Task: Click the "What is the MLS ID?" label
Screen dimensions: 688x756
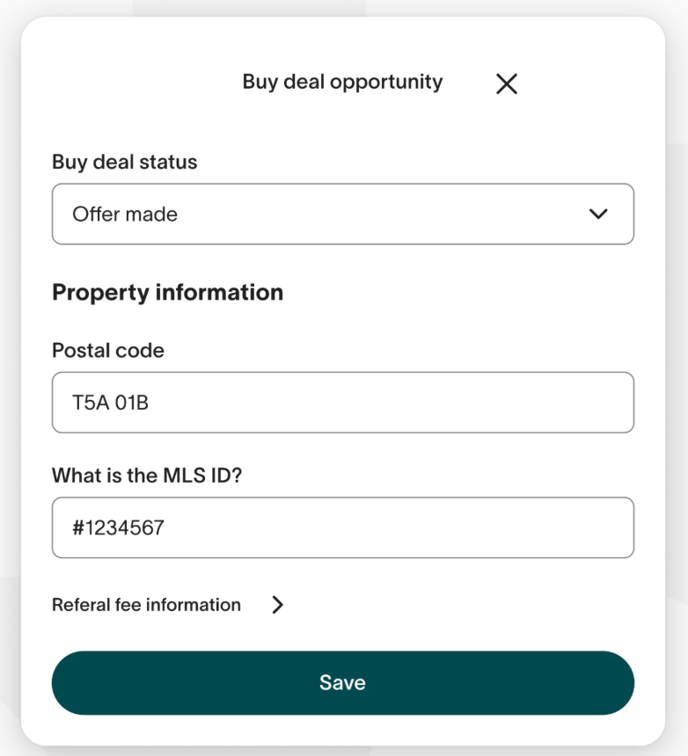Action: pos(147,475)
